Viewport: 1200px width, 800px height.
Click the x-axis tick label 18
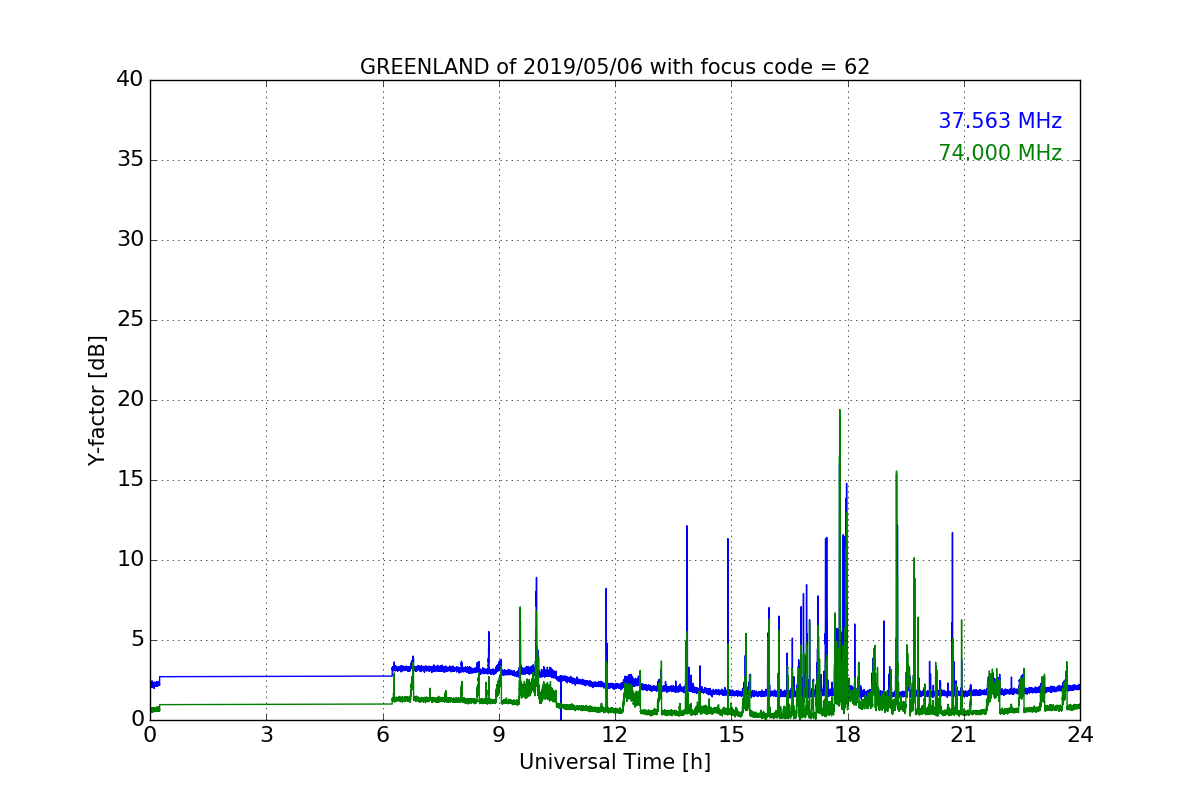(847, 735)
